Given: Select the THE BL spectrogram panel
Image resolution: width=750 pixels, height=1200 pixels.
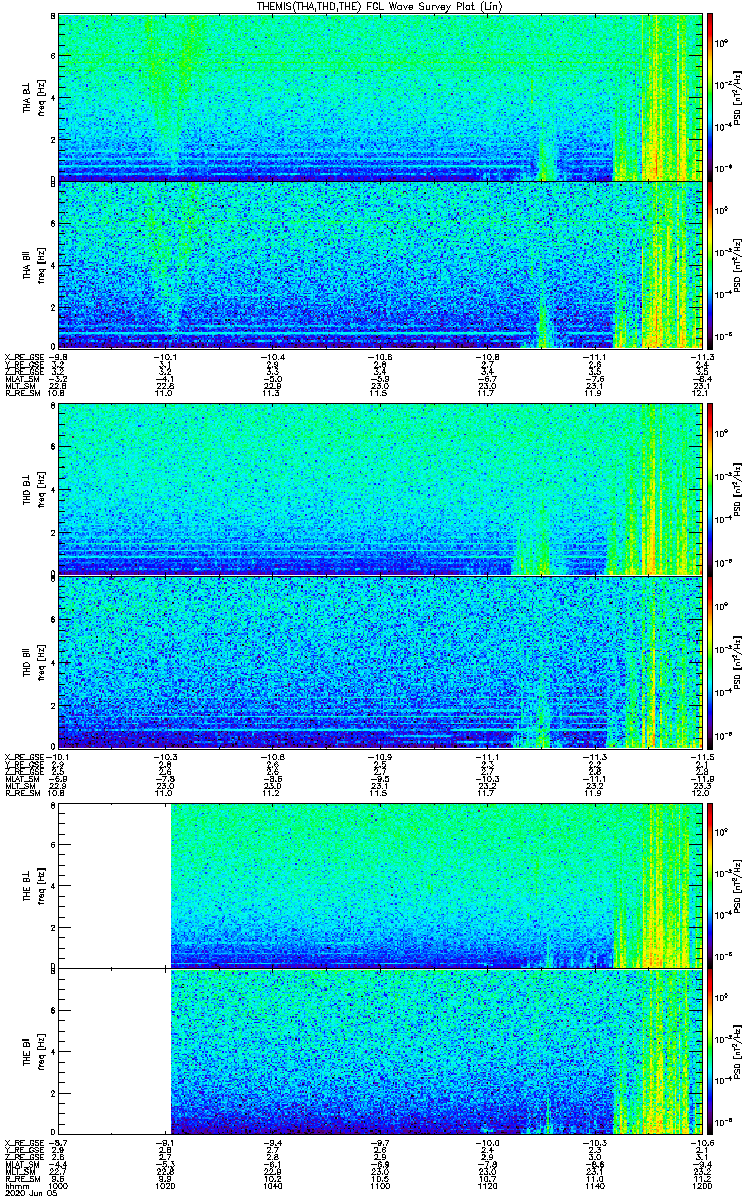Looking at the screenshot, I should 379,886.
